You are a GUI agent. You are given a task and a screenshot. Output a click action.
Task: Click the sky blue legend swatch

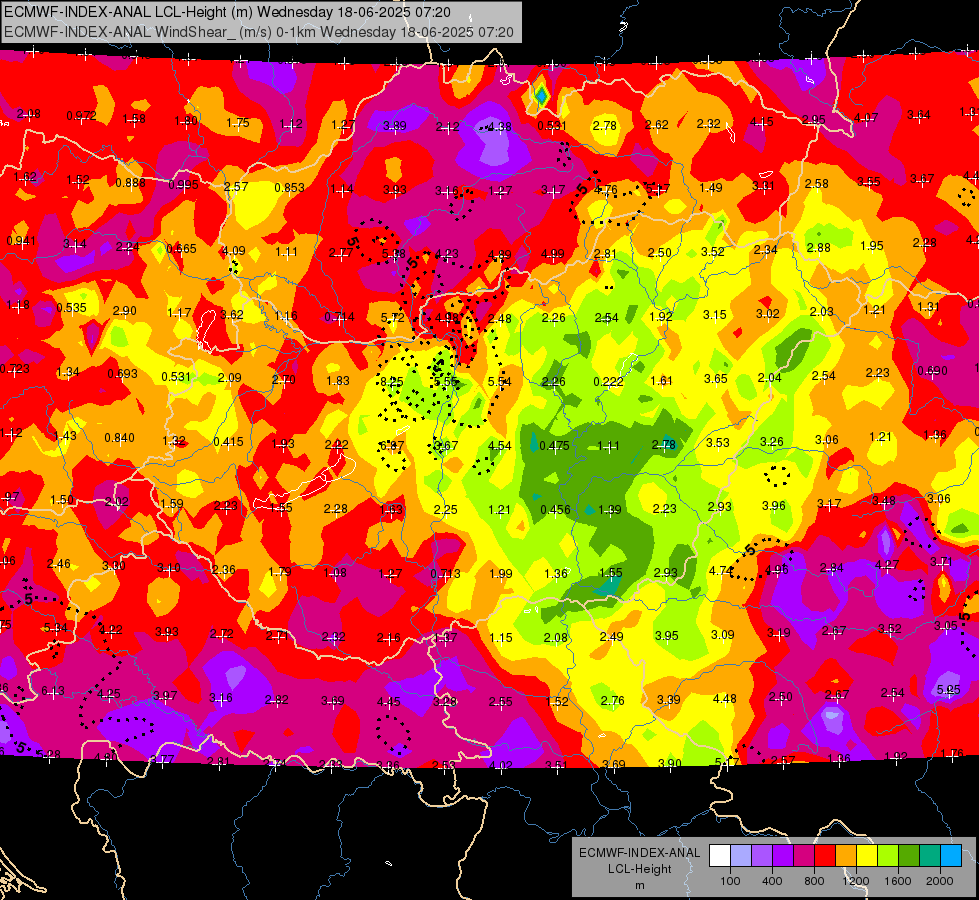[x=951, y=856]
